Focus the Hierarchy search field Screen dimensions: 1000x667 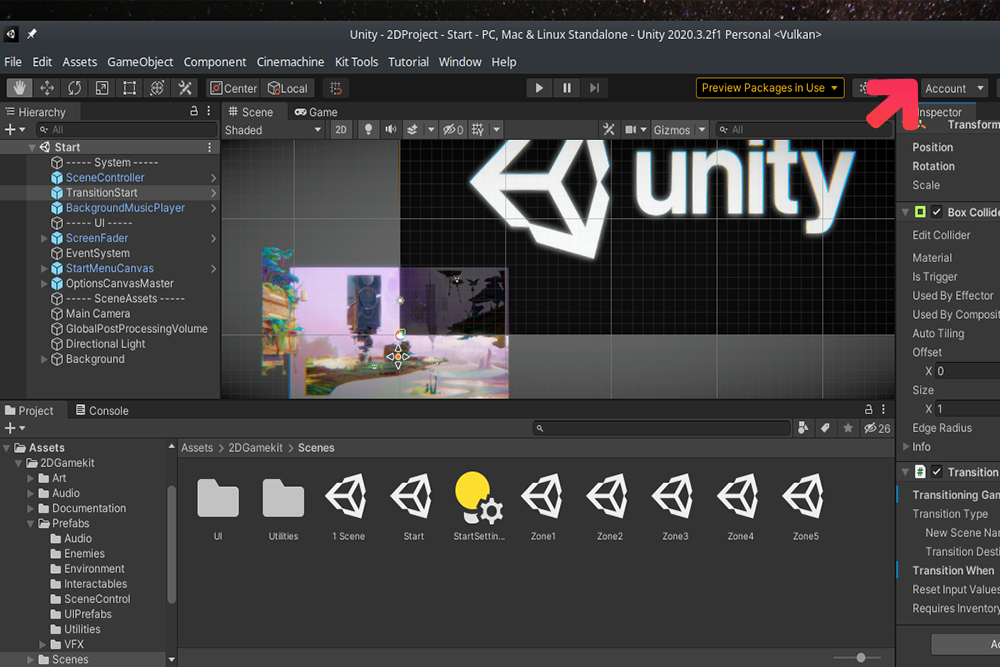coord(126,129)
